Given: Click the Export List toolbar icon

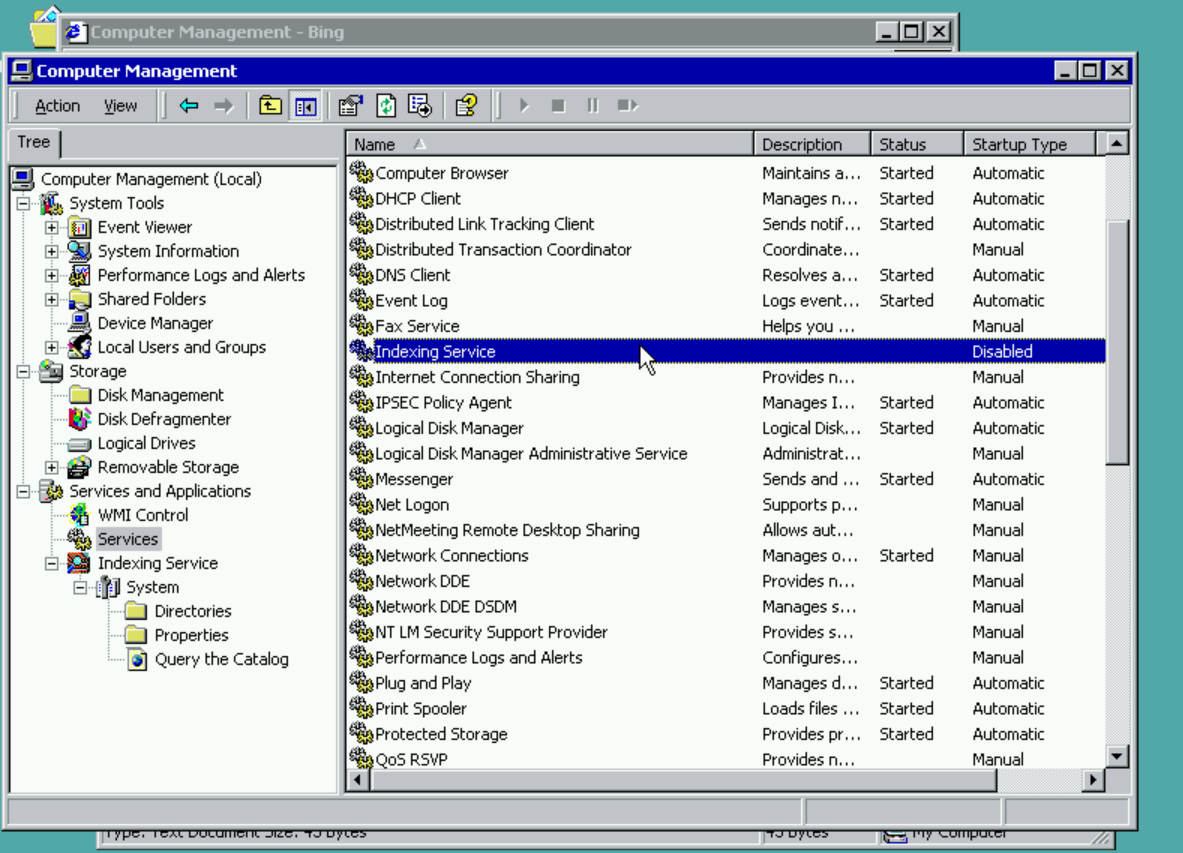Looking at the screenshot, I should tap(420, 106).
